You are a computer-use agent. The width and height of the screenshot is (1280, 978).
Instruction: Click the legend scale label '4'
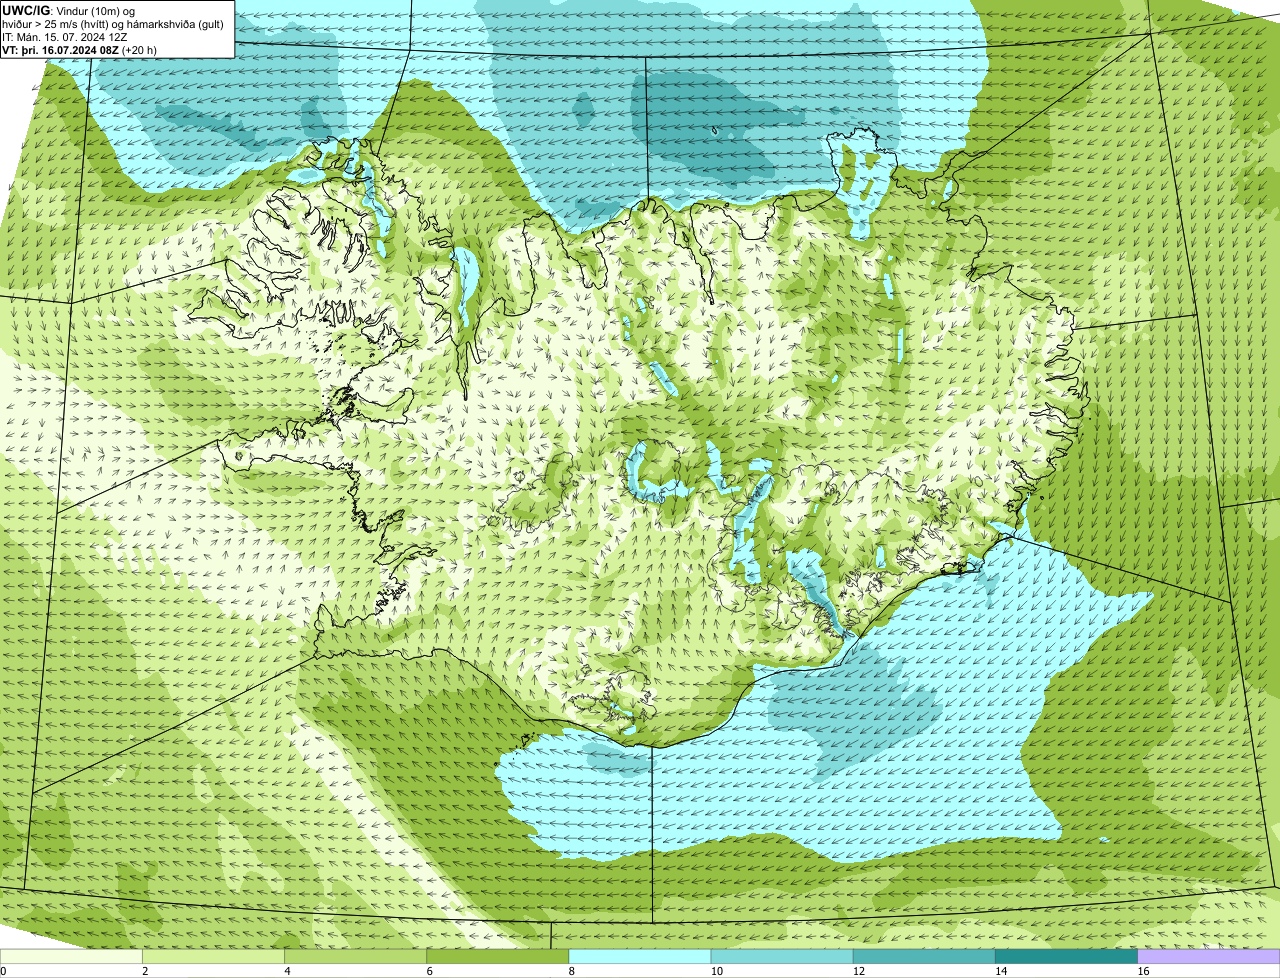pos(287,971)
